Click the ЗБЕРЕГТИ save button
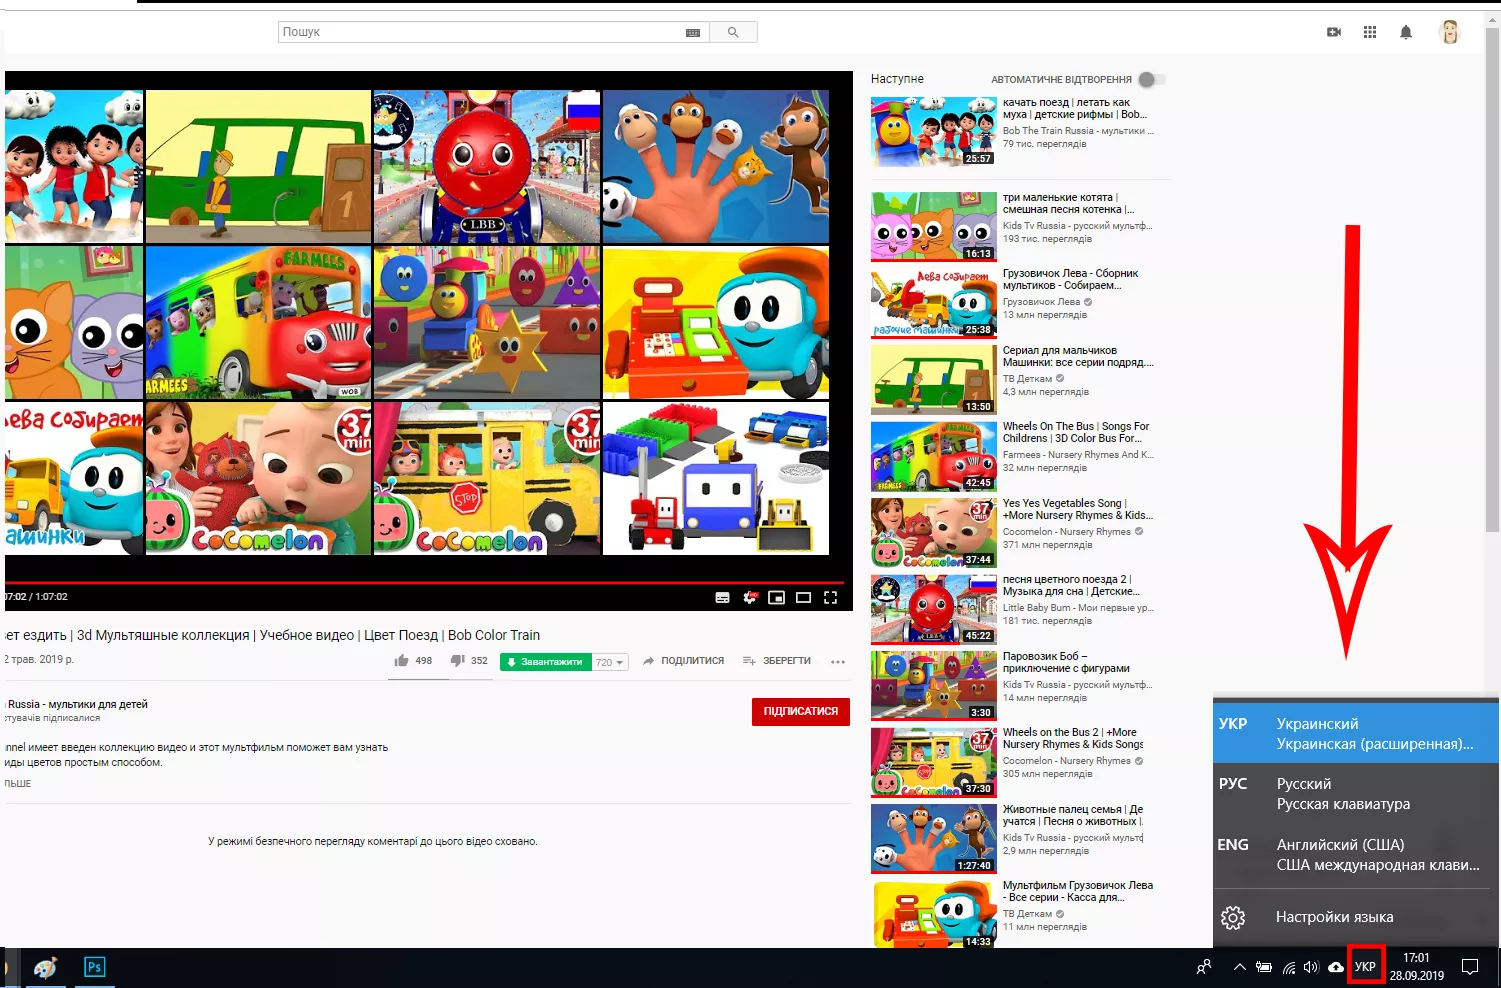 pos(777,661)
